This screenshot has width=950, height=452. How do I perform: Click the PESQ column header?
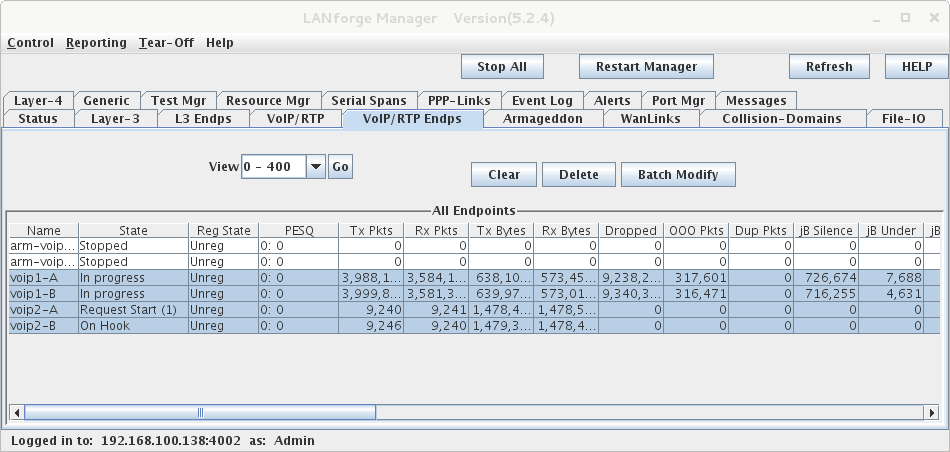(x=299, y=231)
